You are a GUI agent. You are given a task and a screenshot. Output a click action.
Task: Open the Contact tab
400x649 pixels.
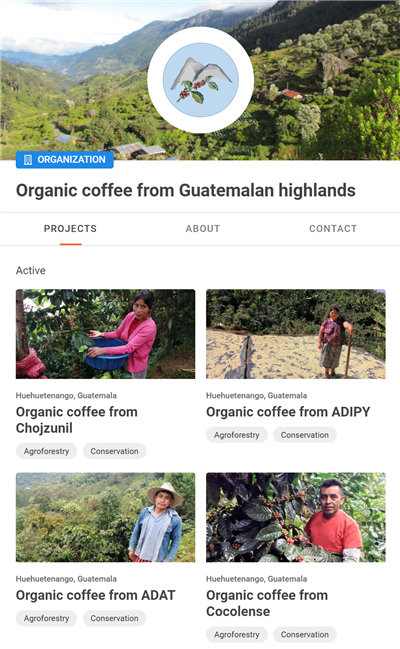(x=333, y=229)
